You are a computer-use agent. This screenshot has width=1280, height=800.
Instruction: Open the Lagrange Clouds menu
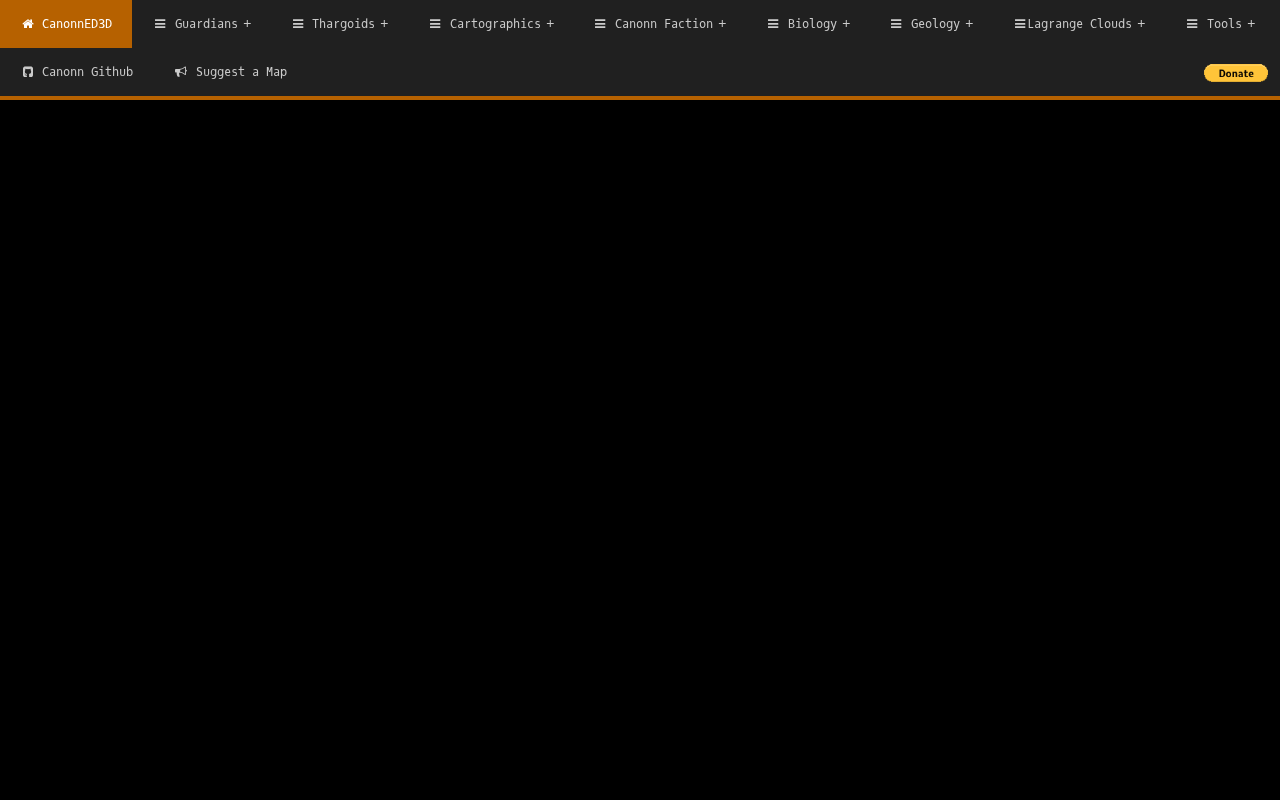(1079, 24)
